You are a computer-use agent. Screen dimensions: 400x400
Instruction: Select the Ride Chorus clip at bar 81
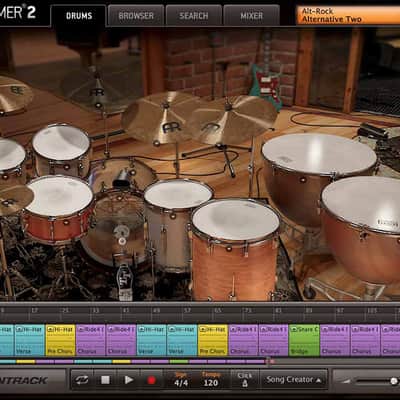point(273,340)
